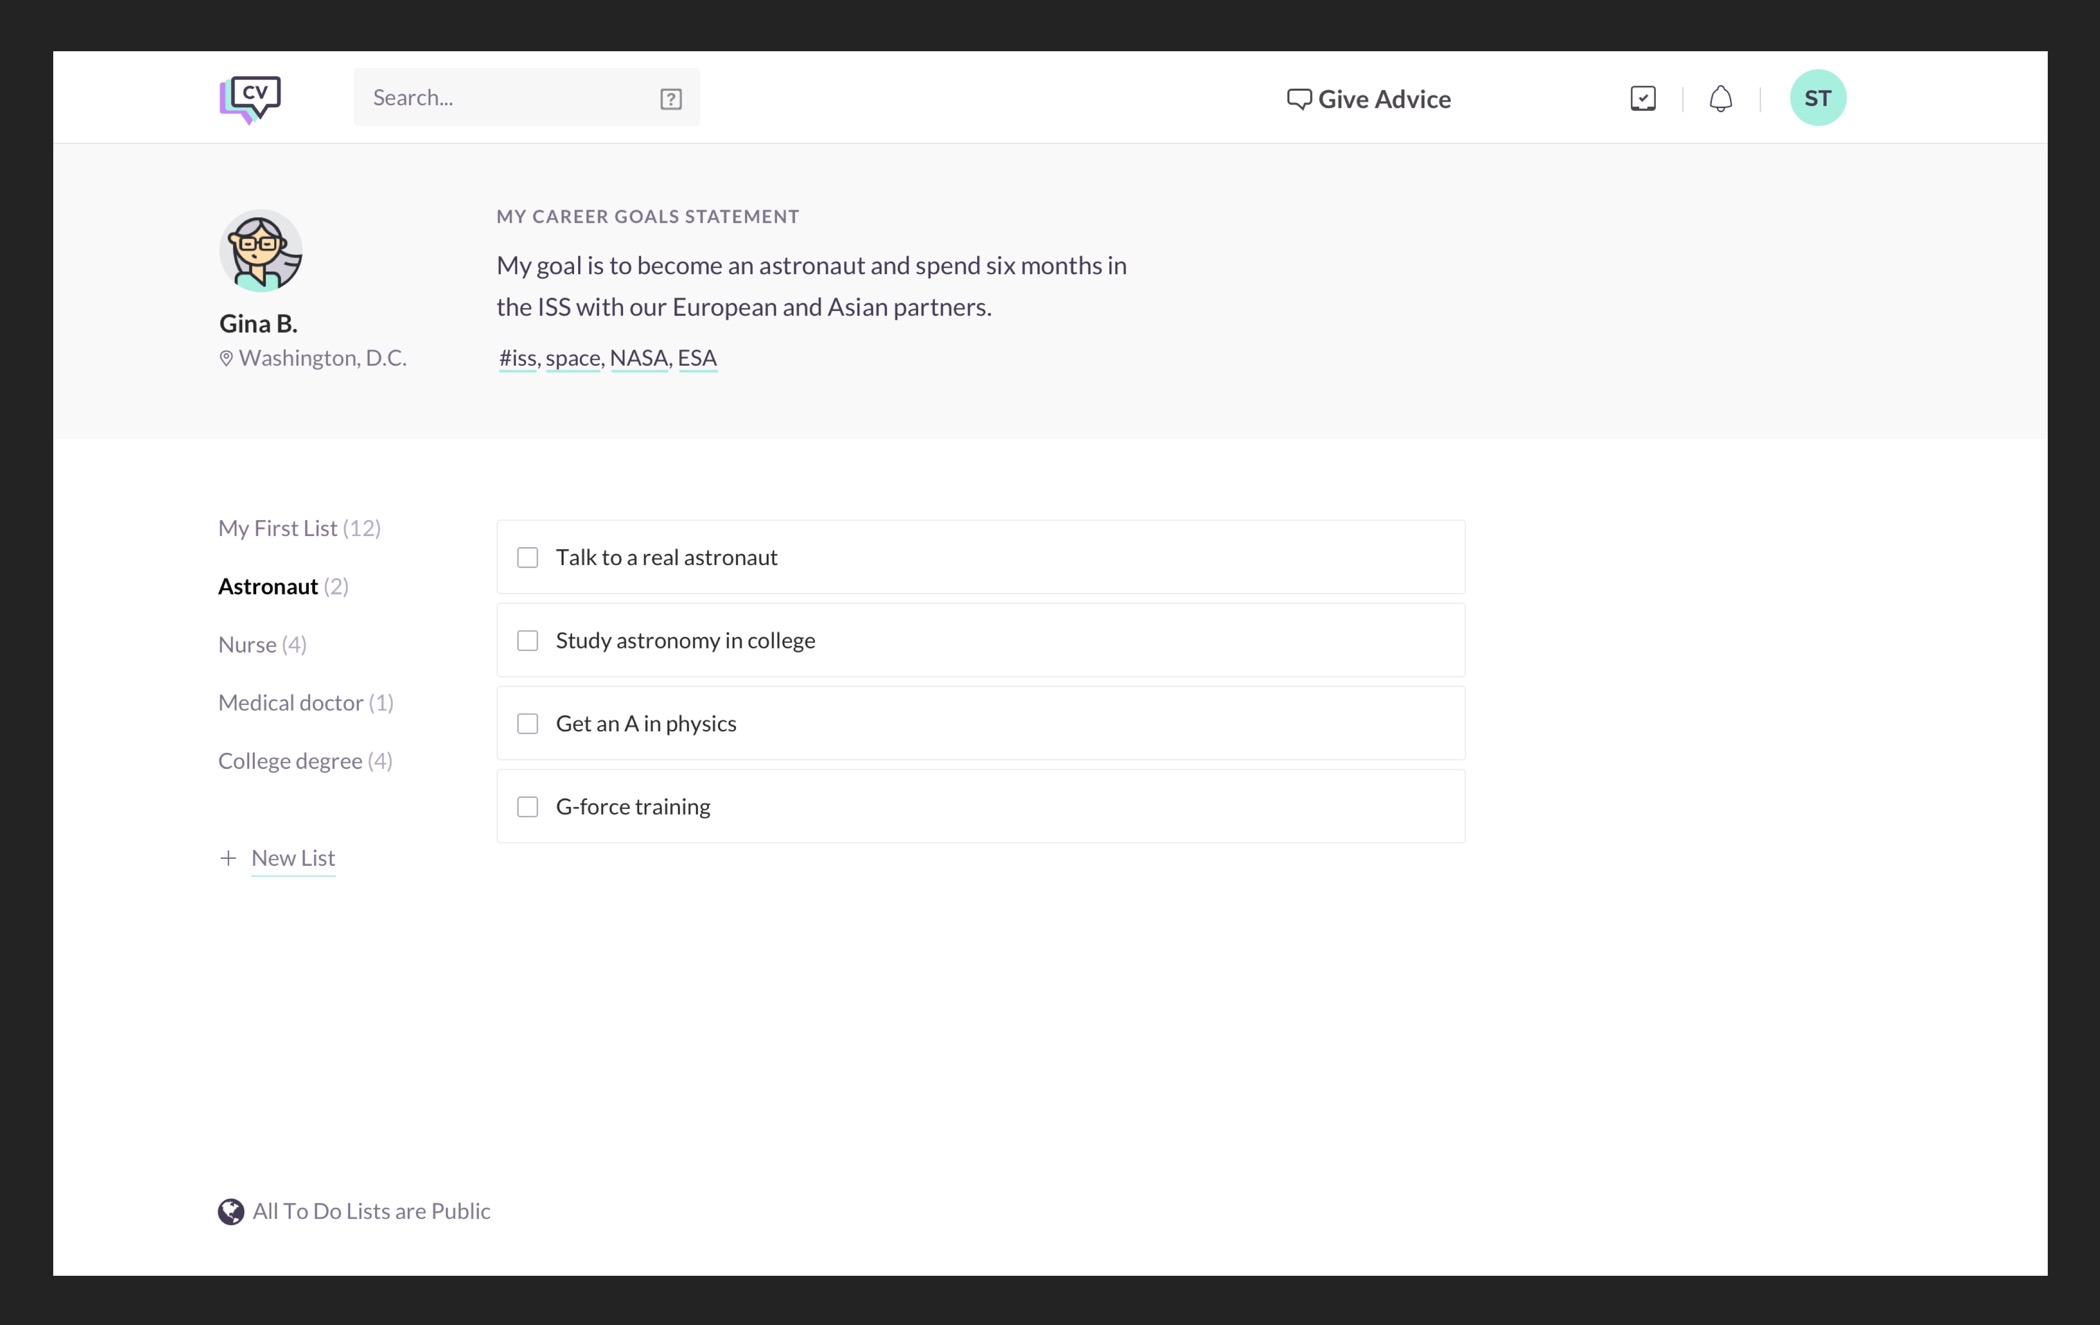This screenshot has height=1325, width=2100.
Task: Click the plus icon beside New List
Action: click(x=228, y=858)
